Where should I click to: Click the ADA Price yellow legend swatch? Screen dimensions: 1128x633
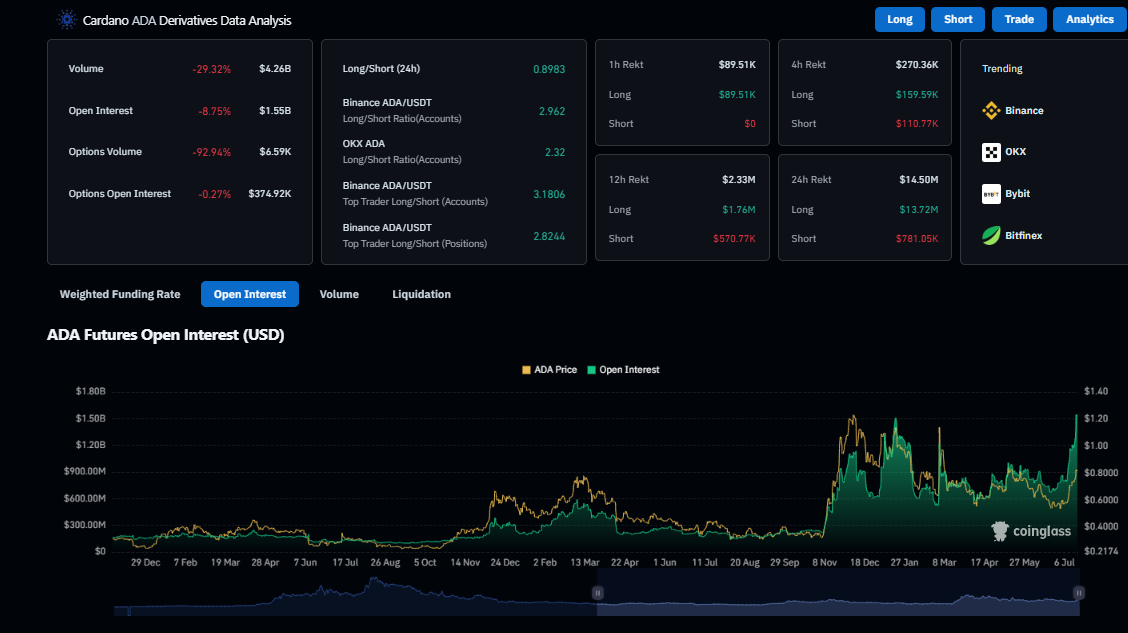pos(526,370)
